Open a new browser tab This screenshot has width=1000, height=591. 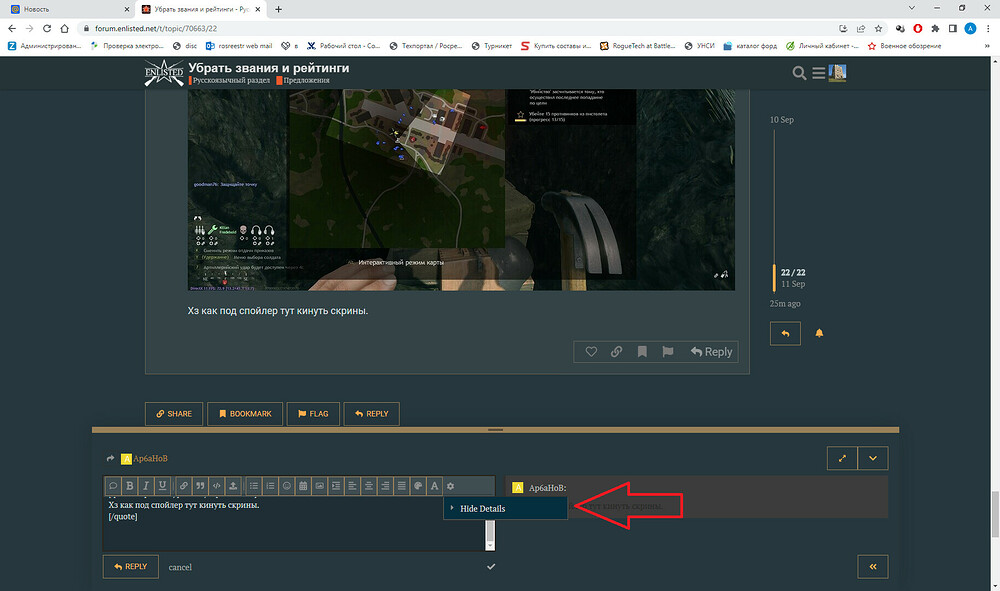click(x=278, y=9)
